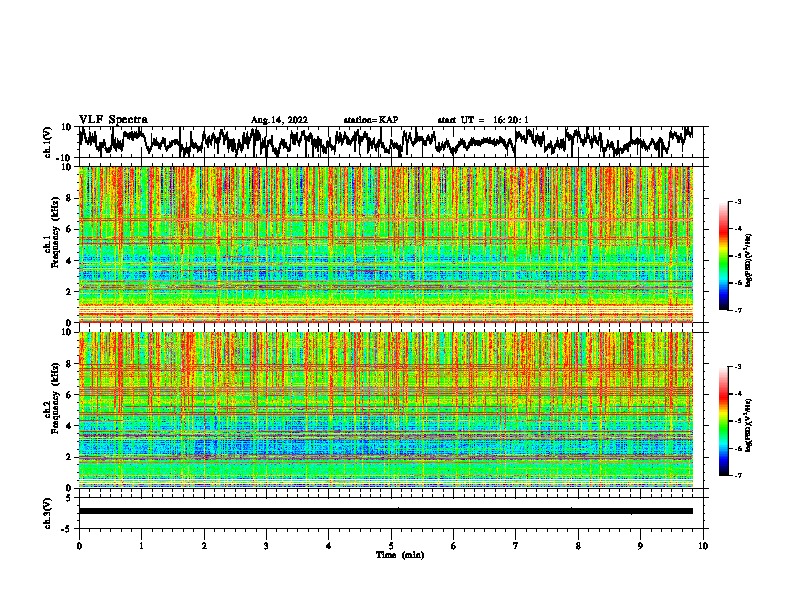The image size is (792, 612).
Task: Select the ch.1 "Frequency (kHz)" axis label
Action: pos(56,233)
